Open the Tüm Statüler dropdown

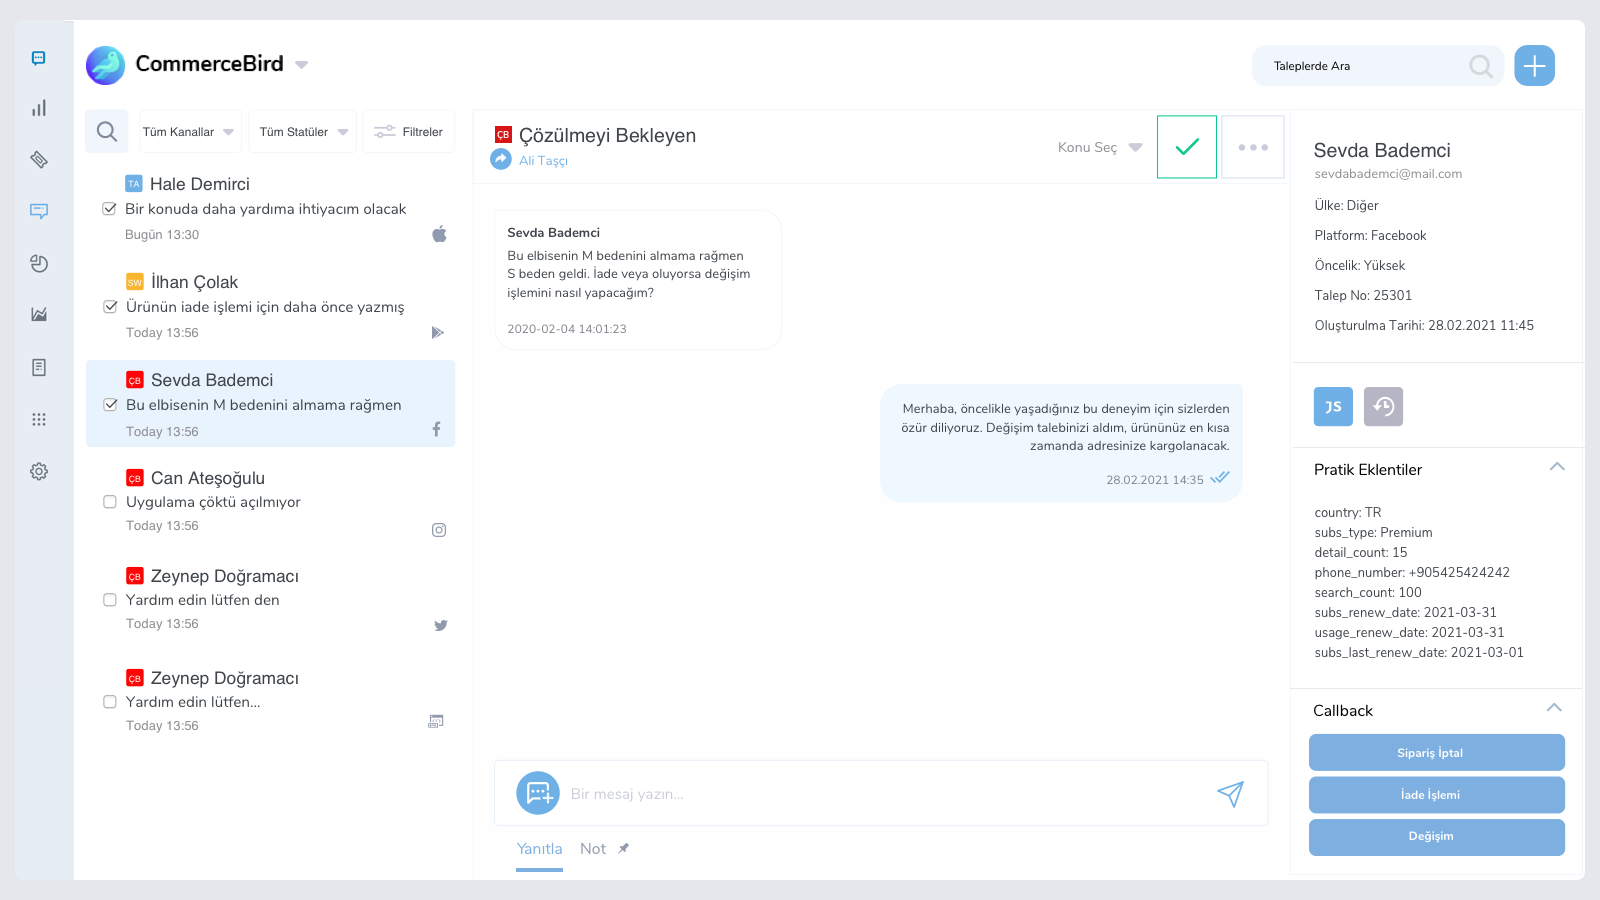(303, 132)
